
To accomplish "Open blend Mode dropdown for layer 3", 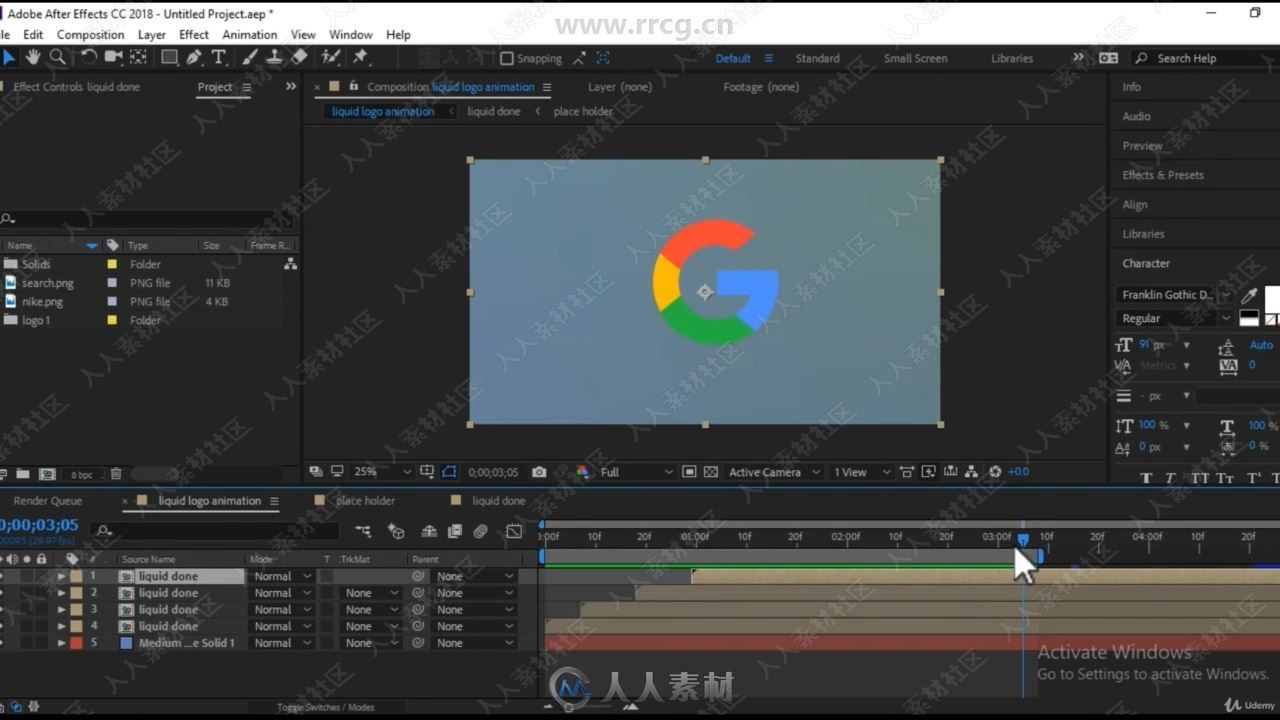I will click(280, 609).
